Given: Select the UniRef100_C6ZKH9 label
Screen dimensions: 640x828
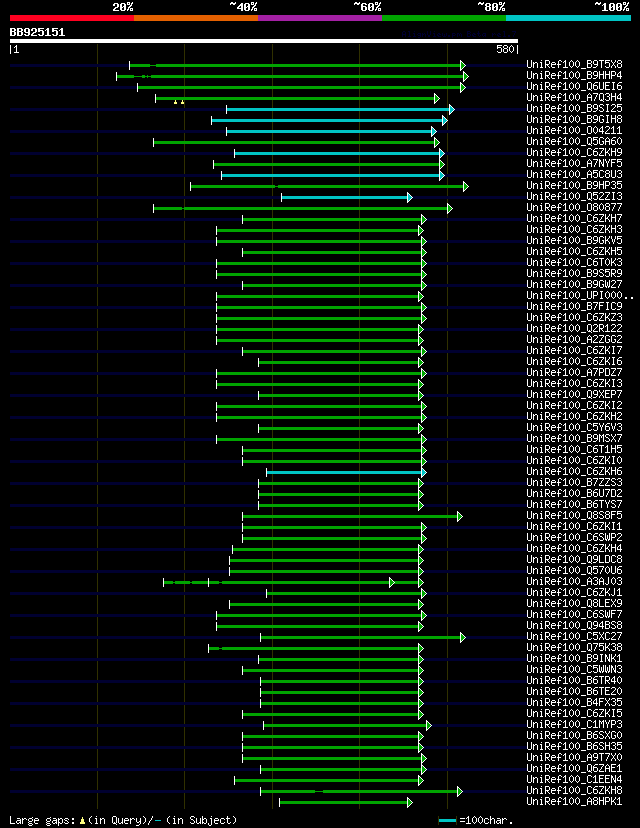Looking at the screenshot, I should coord(574,152).
